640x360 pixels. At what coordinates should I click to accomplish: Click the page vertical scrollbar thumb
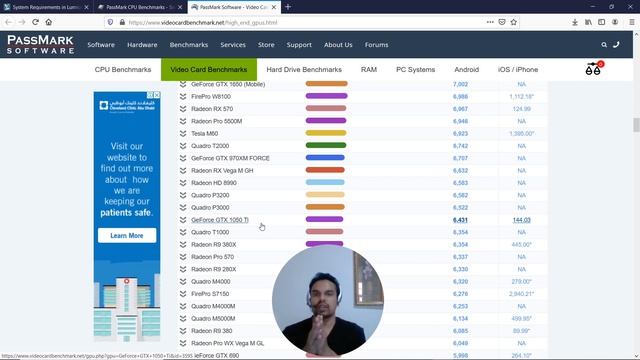(x=636, y=125)
